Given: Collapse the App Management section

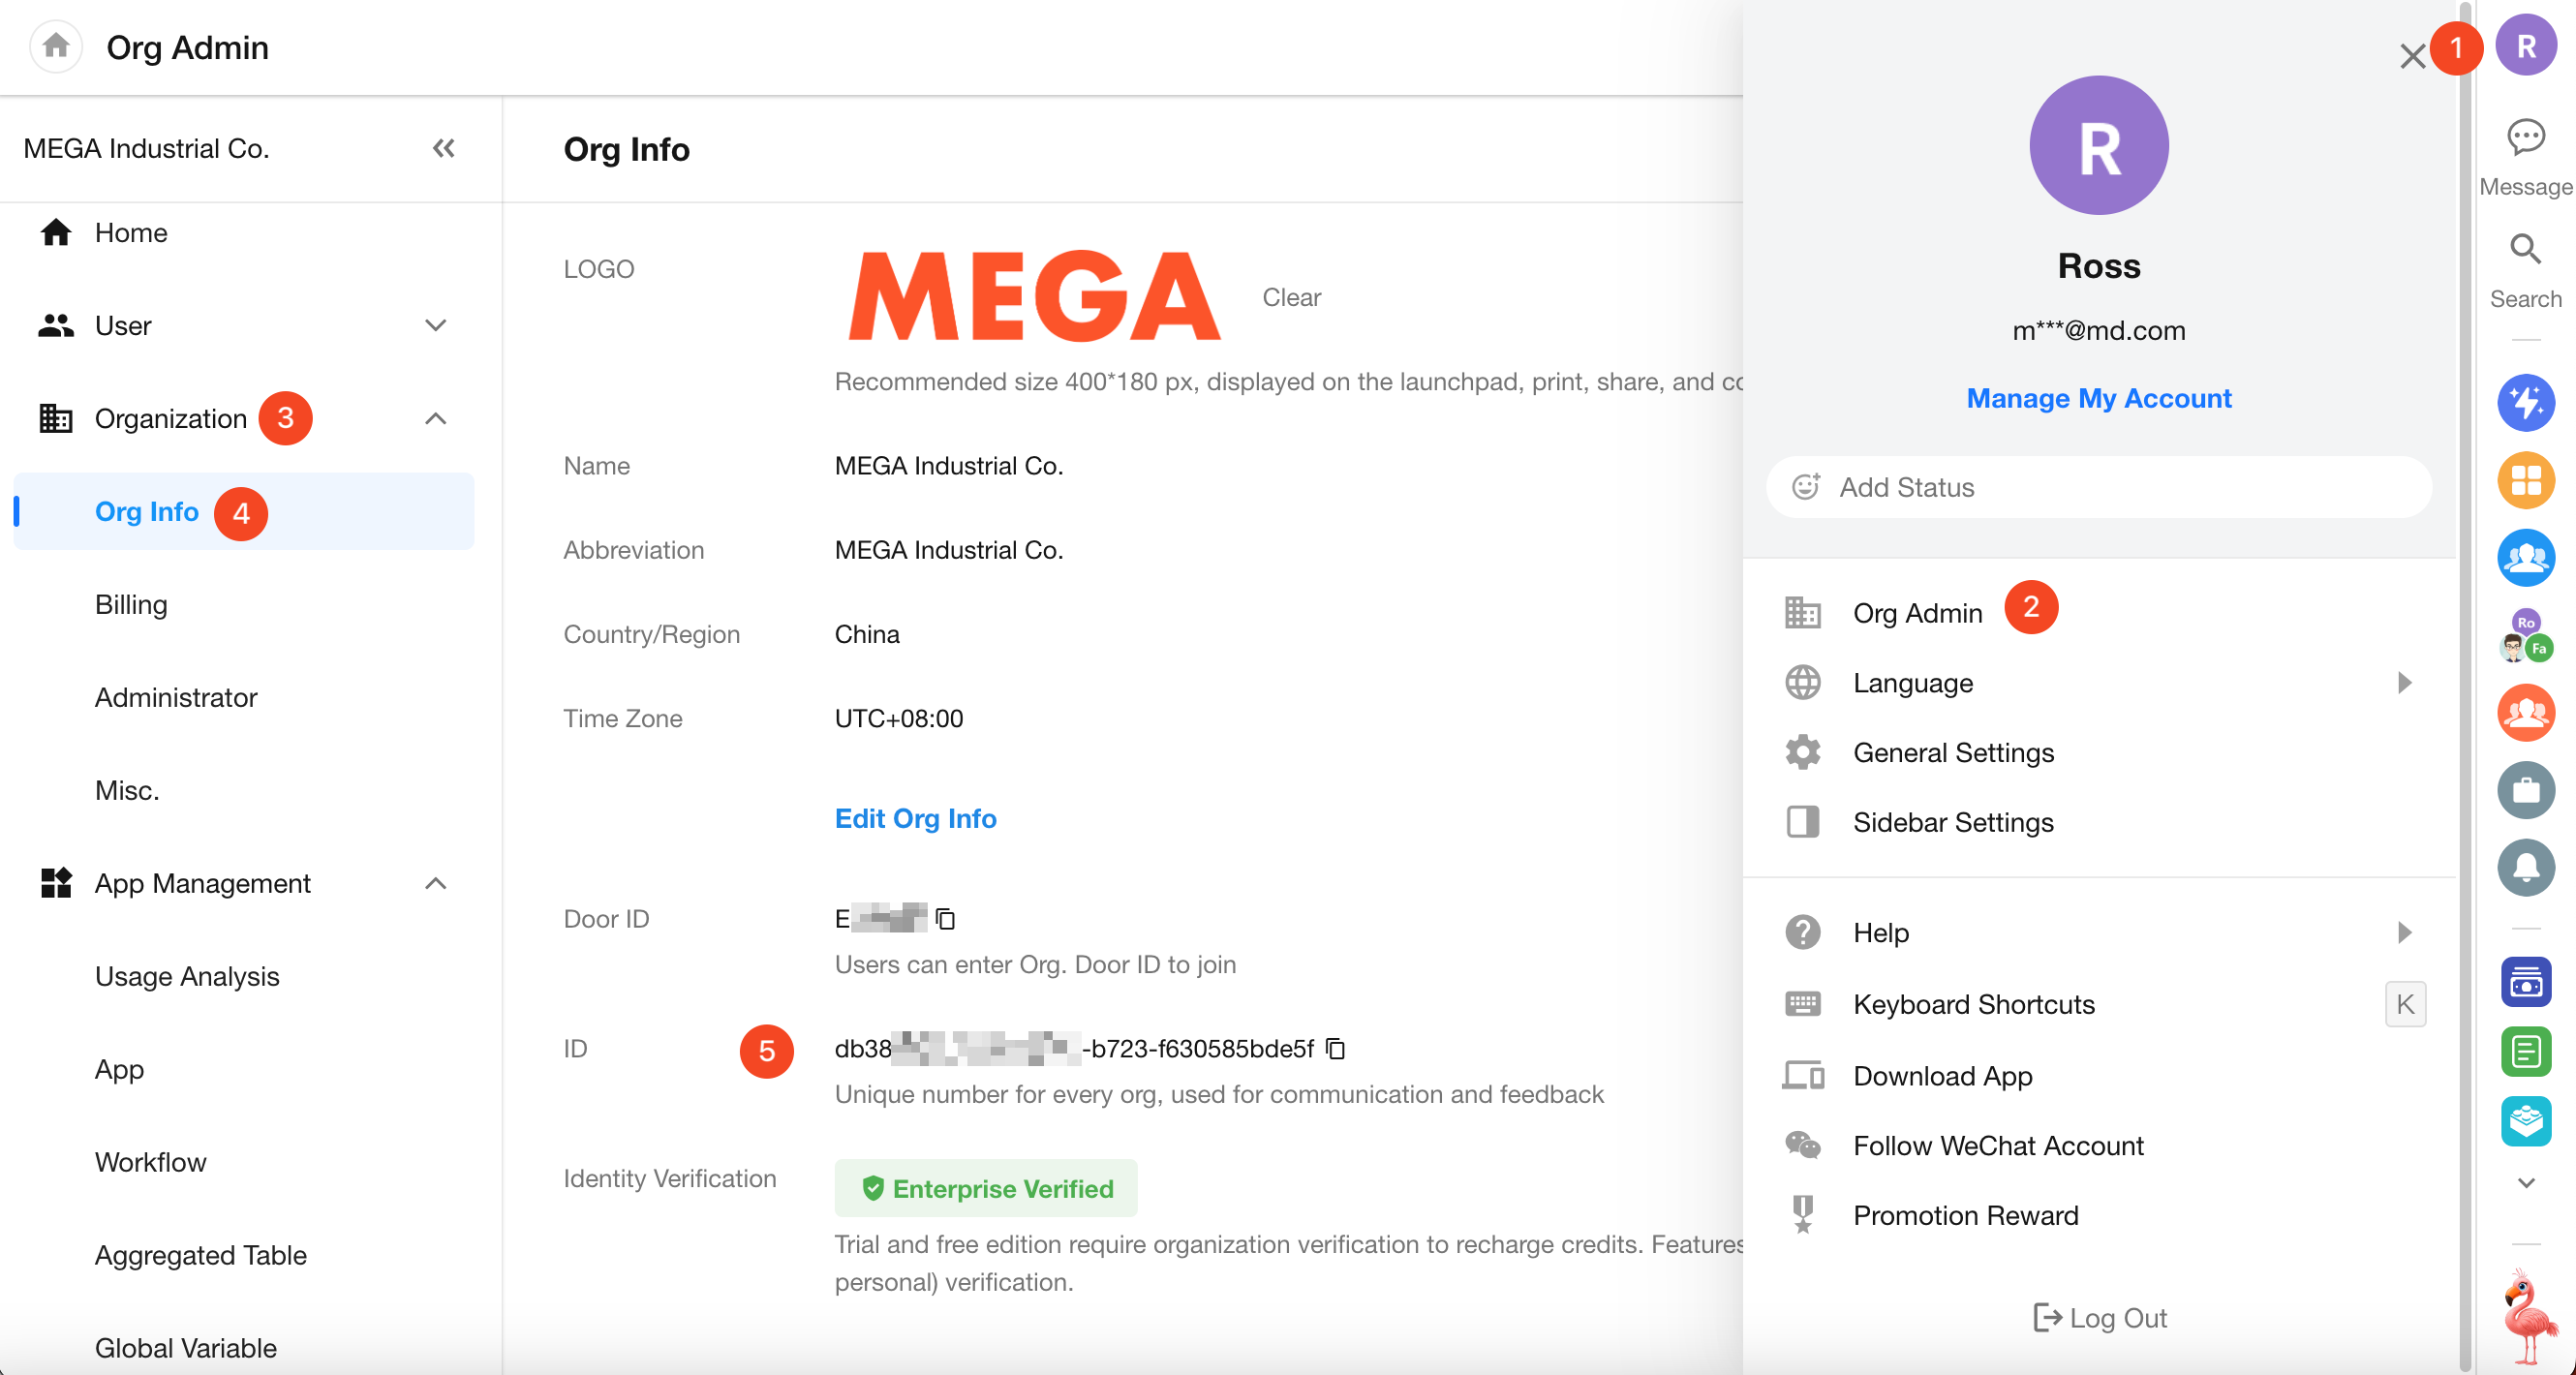Looking at the screenshot, I should coord(435,883).
